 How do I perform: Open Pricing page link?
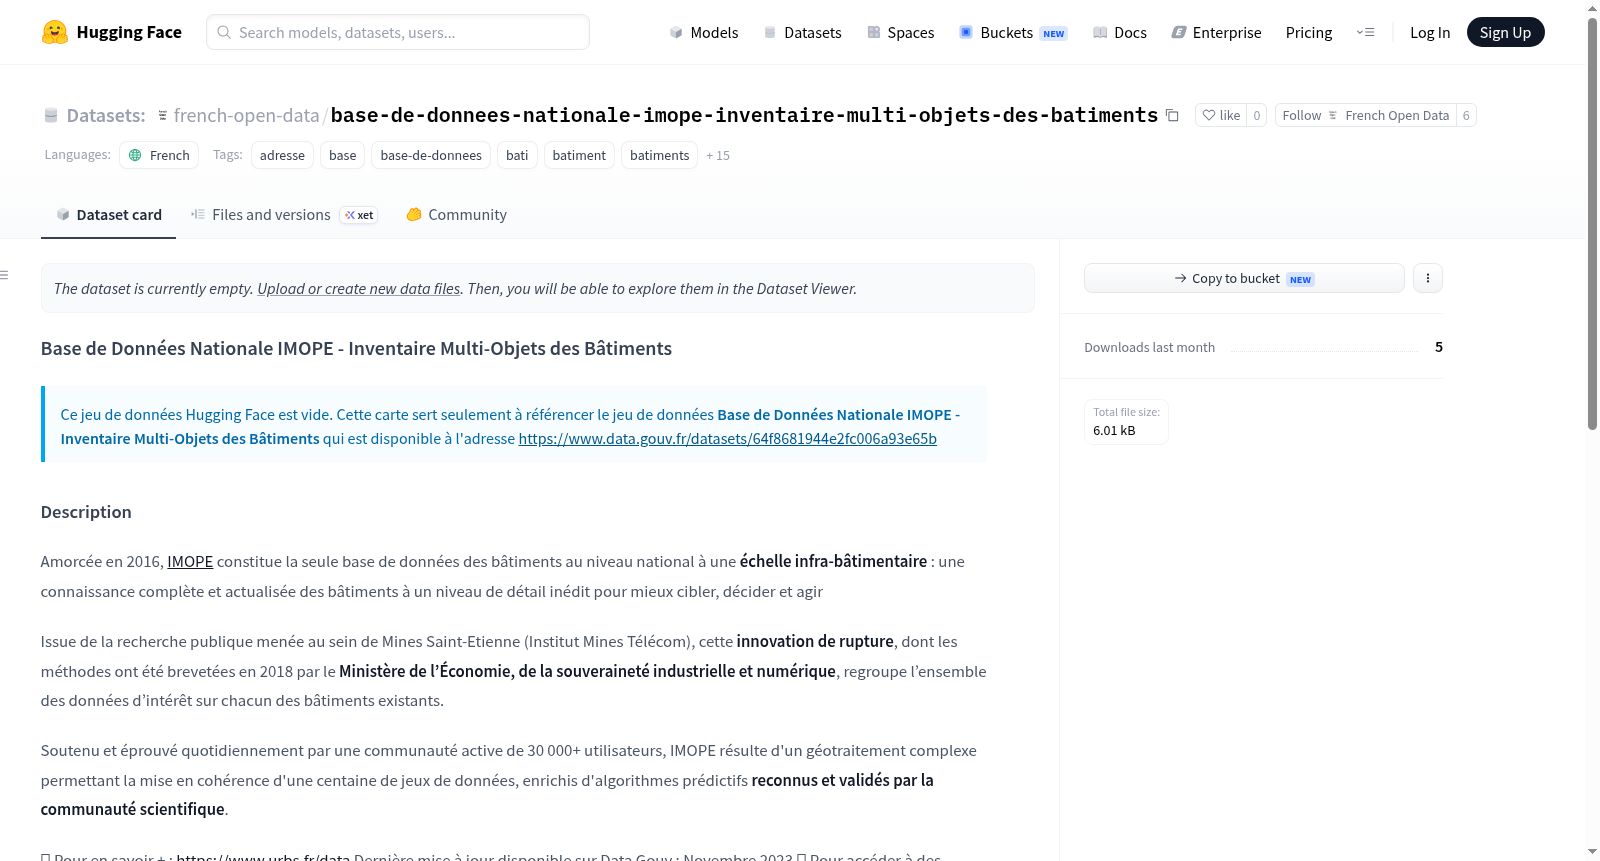1309,33
